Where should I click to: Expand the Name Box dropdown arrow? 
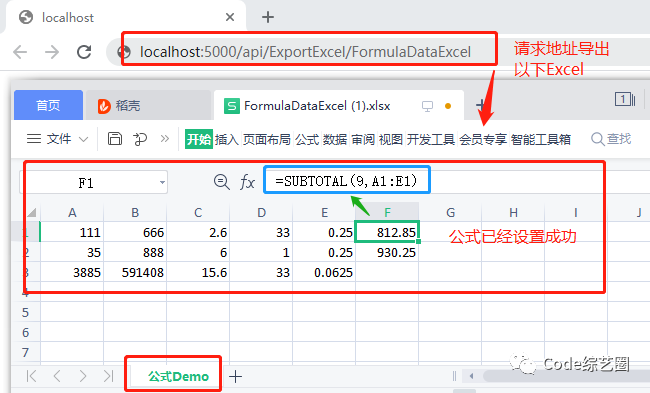[x=162, y=182]
